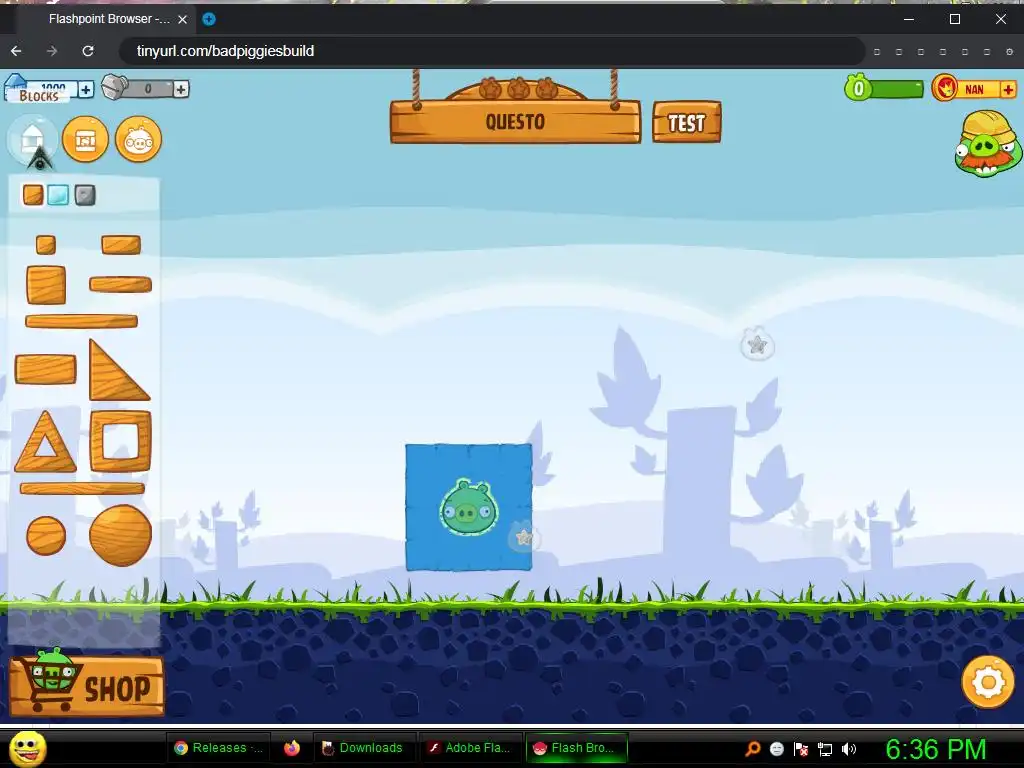Click the bolt counter icon
The height and width of the screenshot is (768, 1024).
click(x=114, y=87)
